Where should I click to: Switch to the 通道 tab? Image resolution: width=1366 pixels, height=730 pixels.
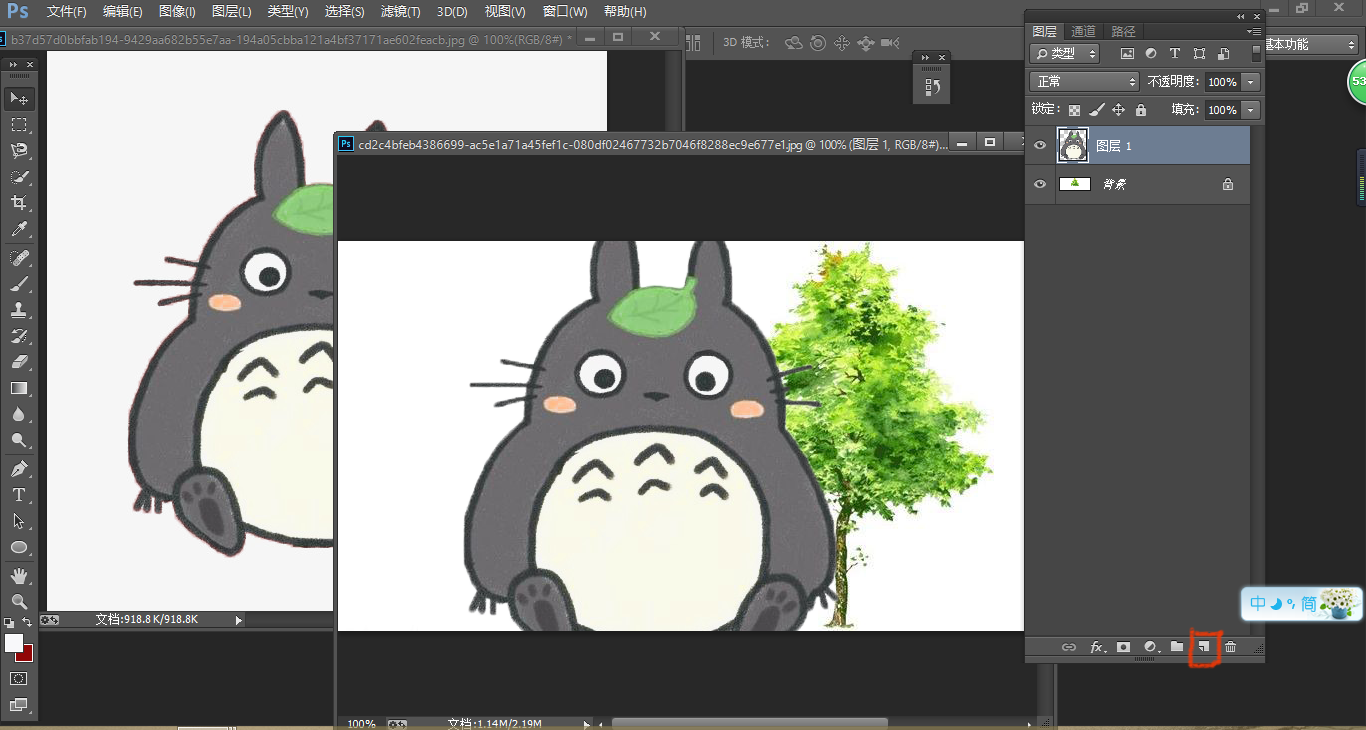click(x=1083, y=32)
